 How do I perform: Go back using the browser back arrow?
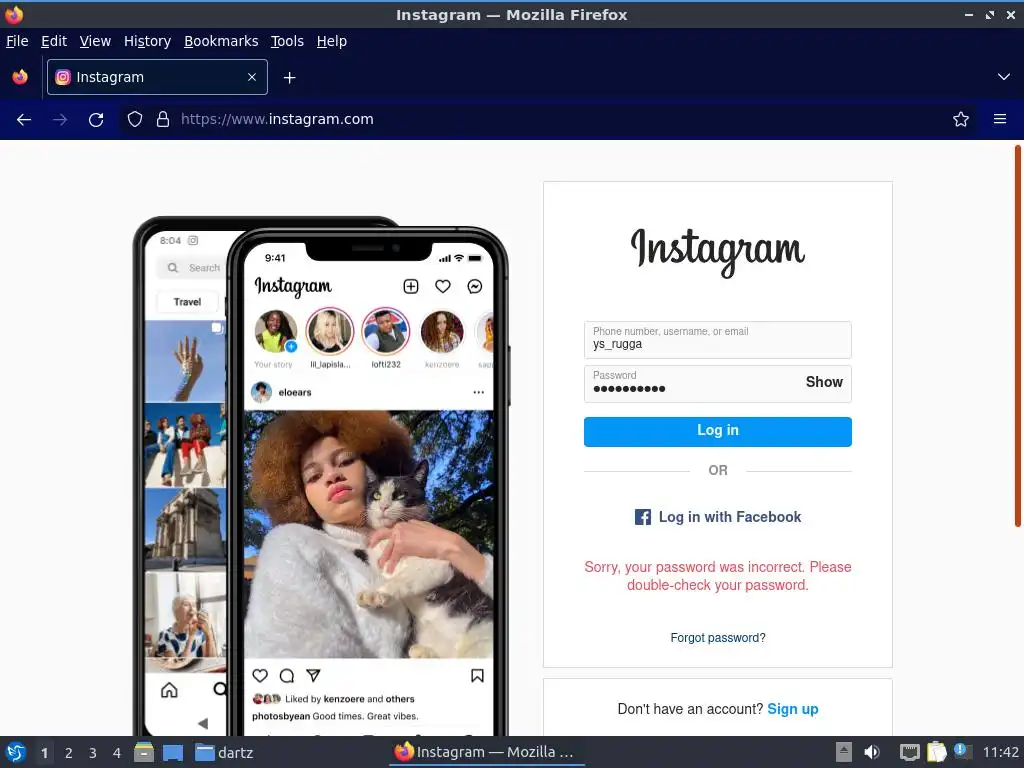coord(24,120)
